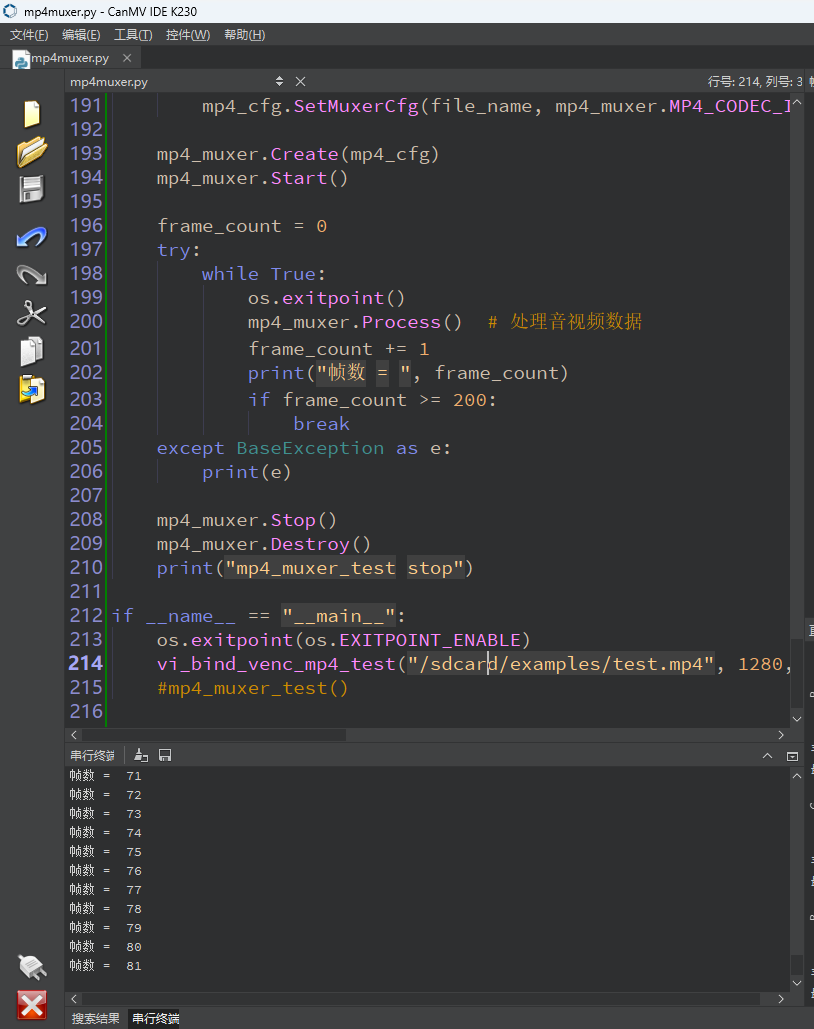
Task: Click "/sdcard/examples/test.mp4" string
Action: point(561,664)
